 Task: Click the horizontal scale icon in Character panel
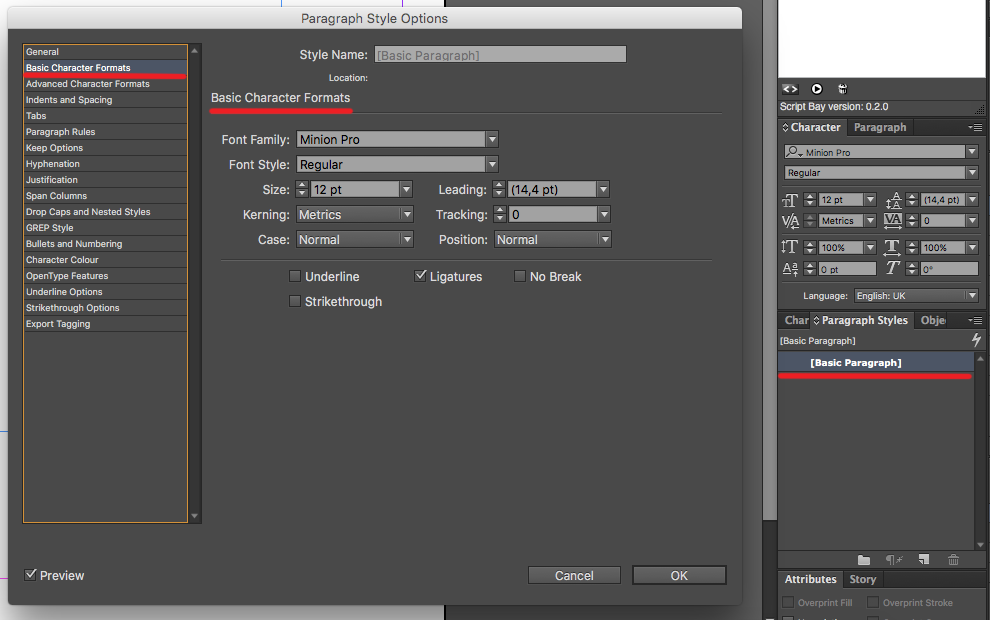pyautogui.click(x=892, y=247)
